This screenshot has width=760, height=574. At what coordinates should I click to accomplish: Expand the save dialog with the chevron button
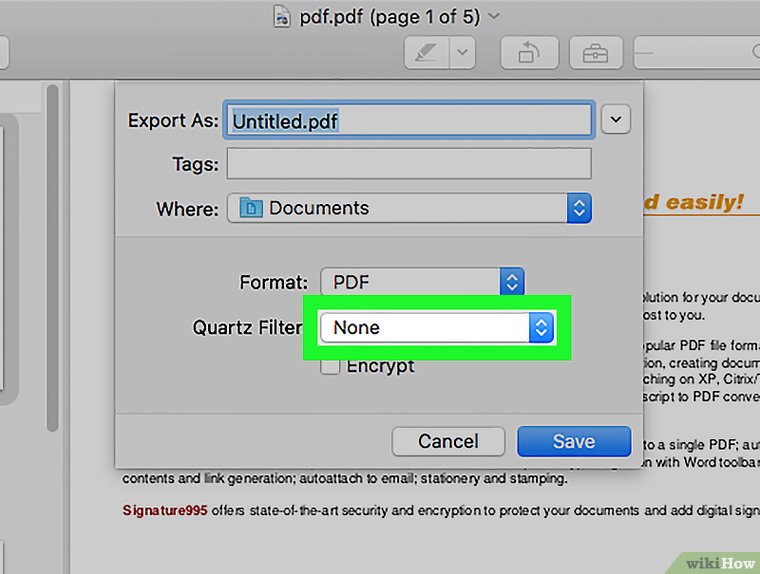[616, 120]
